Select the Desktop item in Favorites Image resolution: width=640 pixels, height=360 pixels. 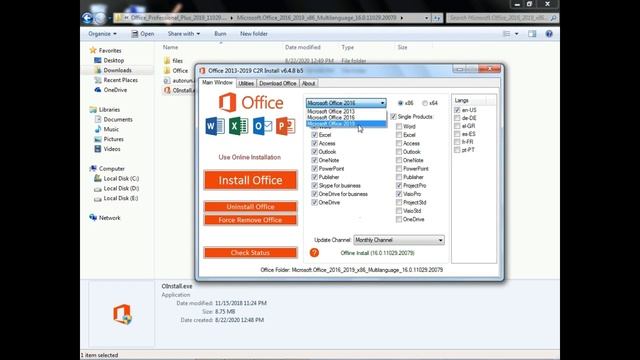[x=109, y=60]
